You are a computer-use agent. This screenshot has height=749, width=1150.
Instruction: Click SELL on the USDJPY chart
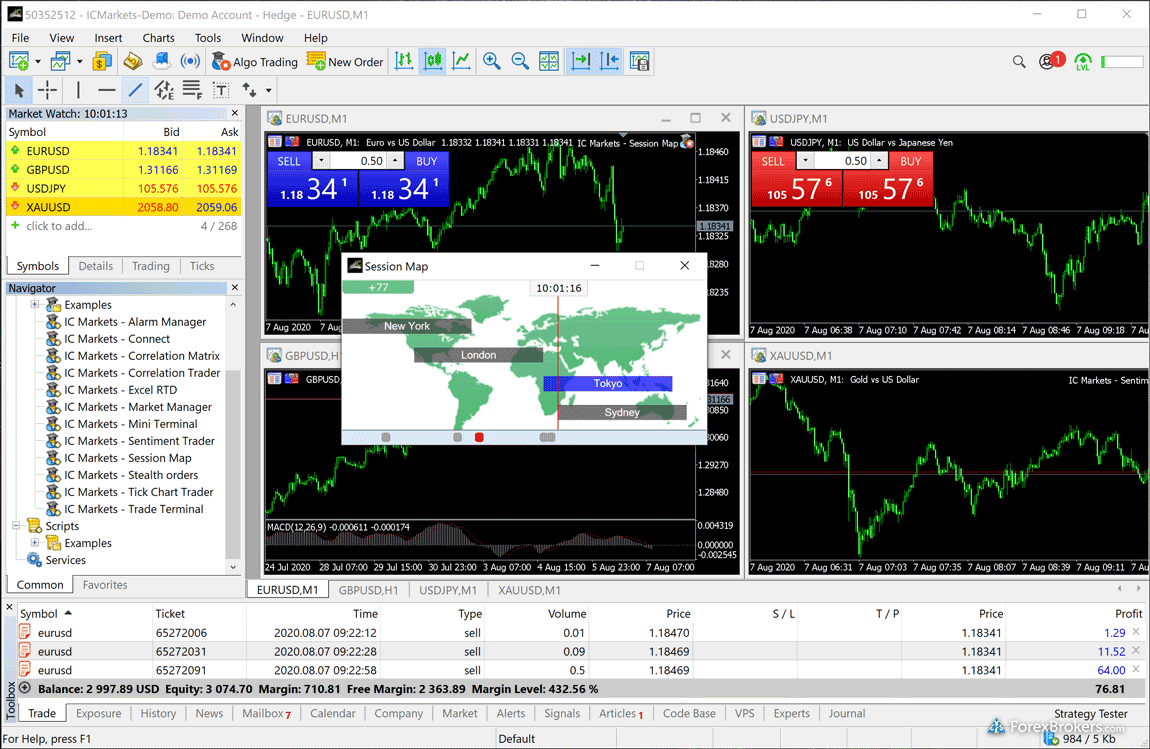coord(773,161)
